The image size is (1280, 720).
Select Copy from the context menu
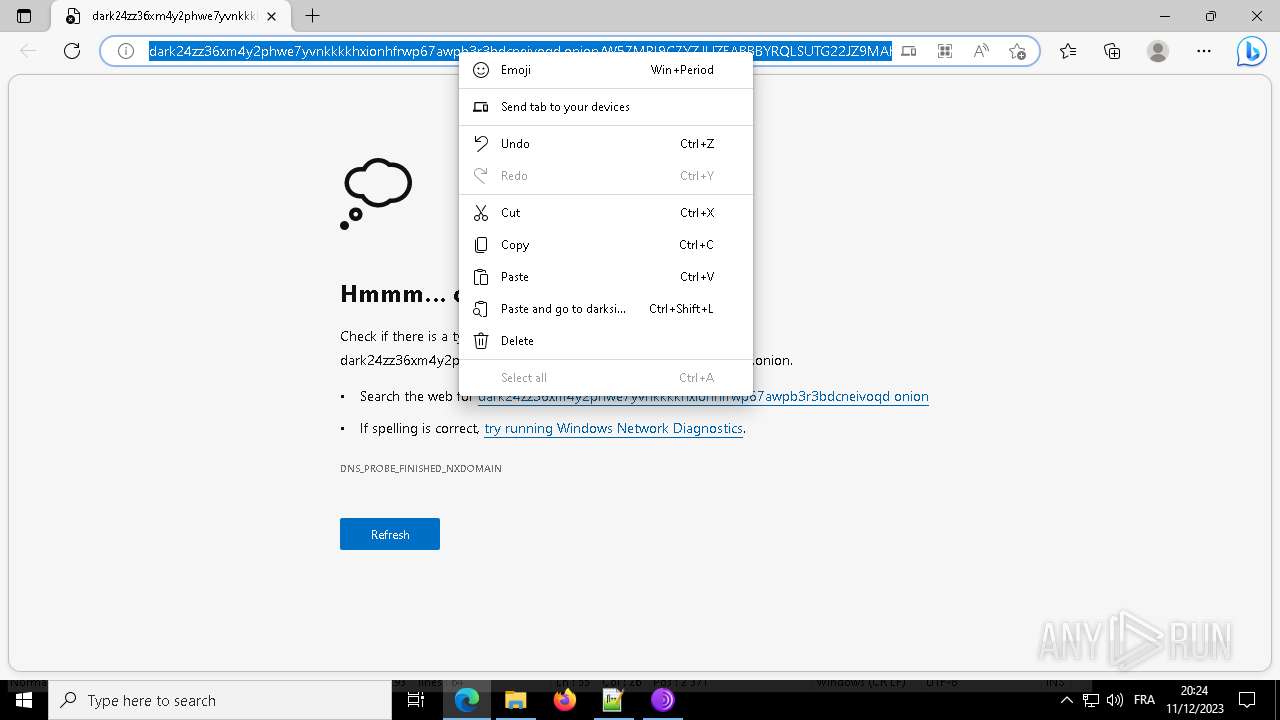coord(605,245)
